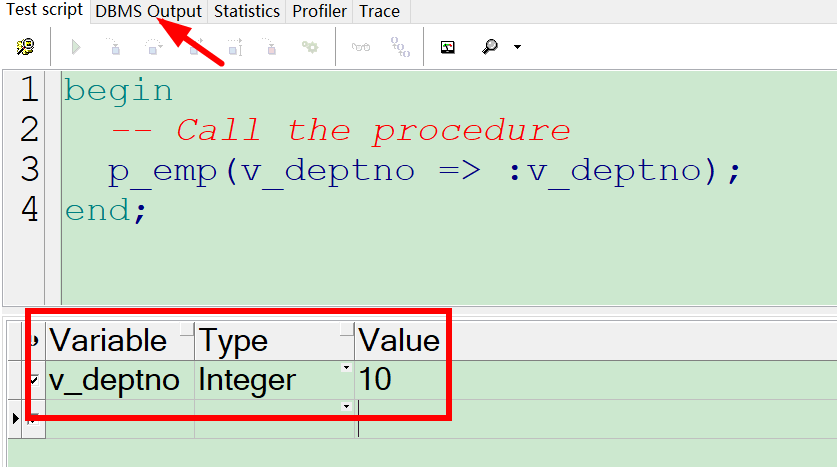
Task: Click the row indicator arrow of the empty row
Action: pyautogui.click(x=15, y=419)
